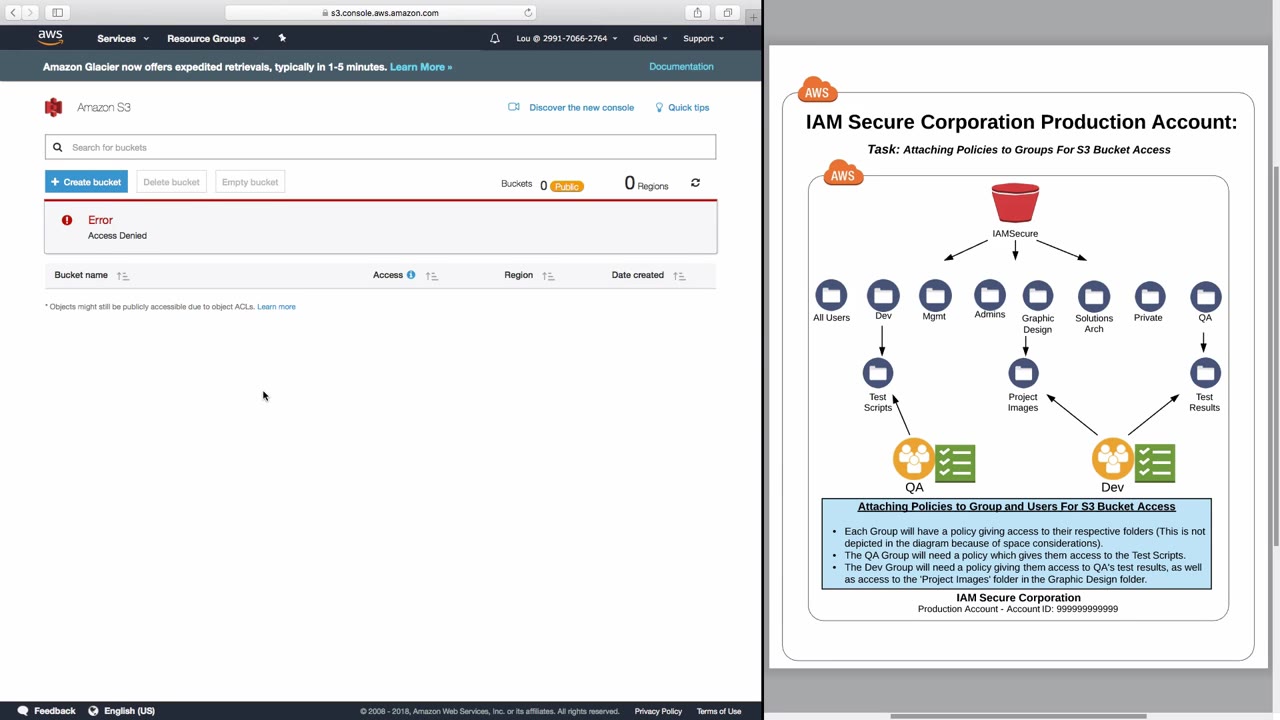Click the Empty bucket button
Screen dimensions: 1280x720
pyautogui.click(x=250, y=182)
